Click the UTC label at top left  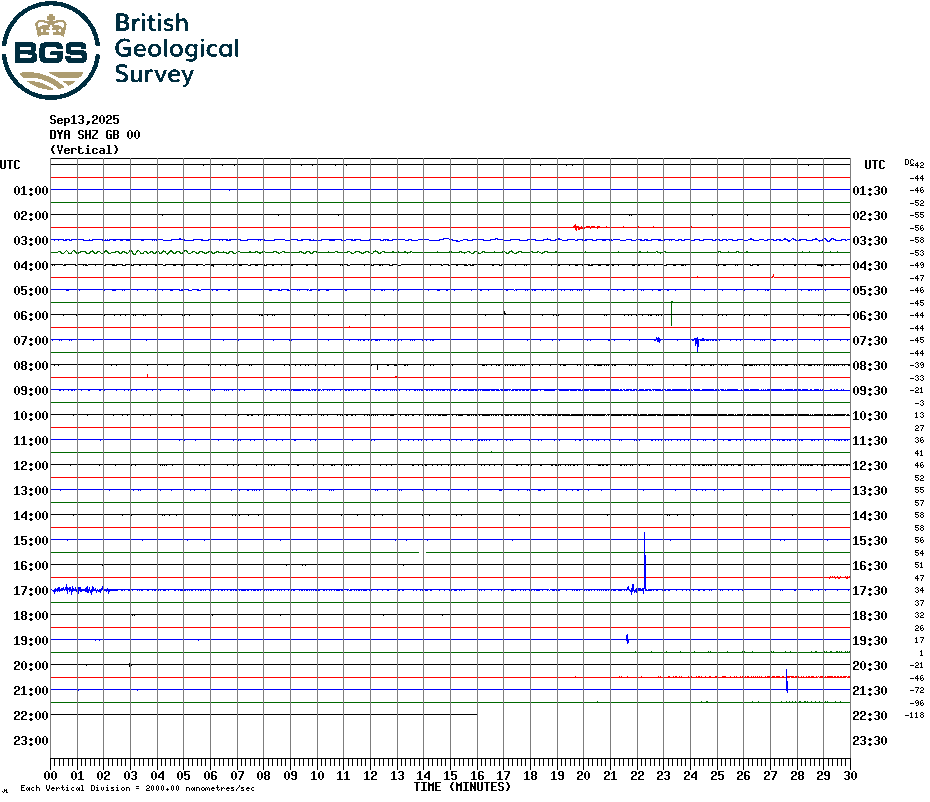(x=10, y=165)
